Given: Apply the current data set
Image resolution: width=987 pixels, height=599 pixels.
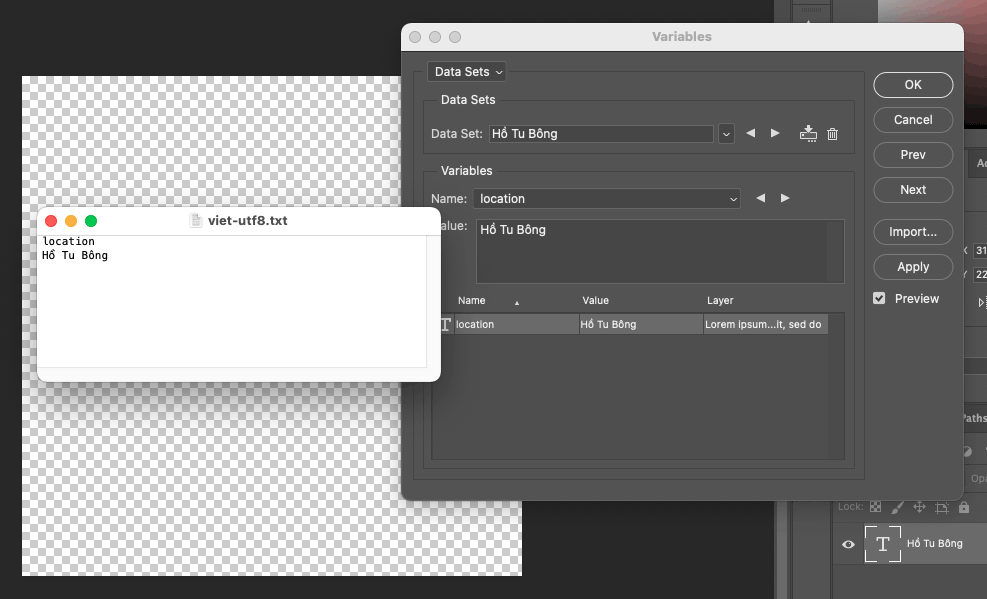Looking at the screenshot, I should coord(913,267).
